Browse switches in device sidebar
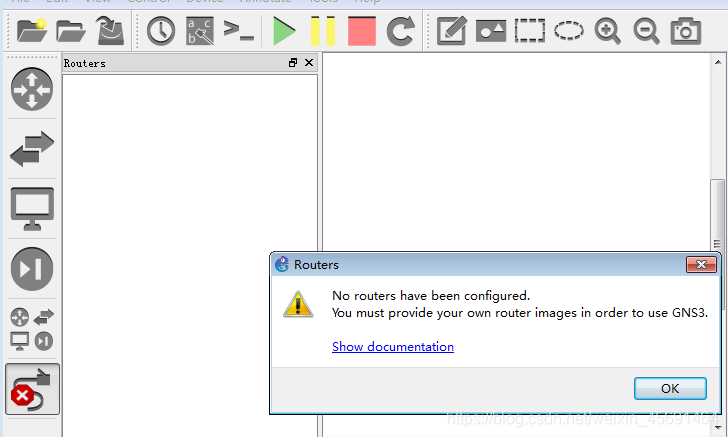This screenshot has width=728, height=437. click(x=32, y=149)
